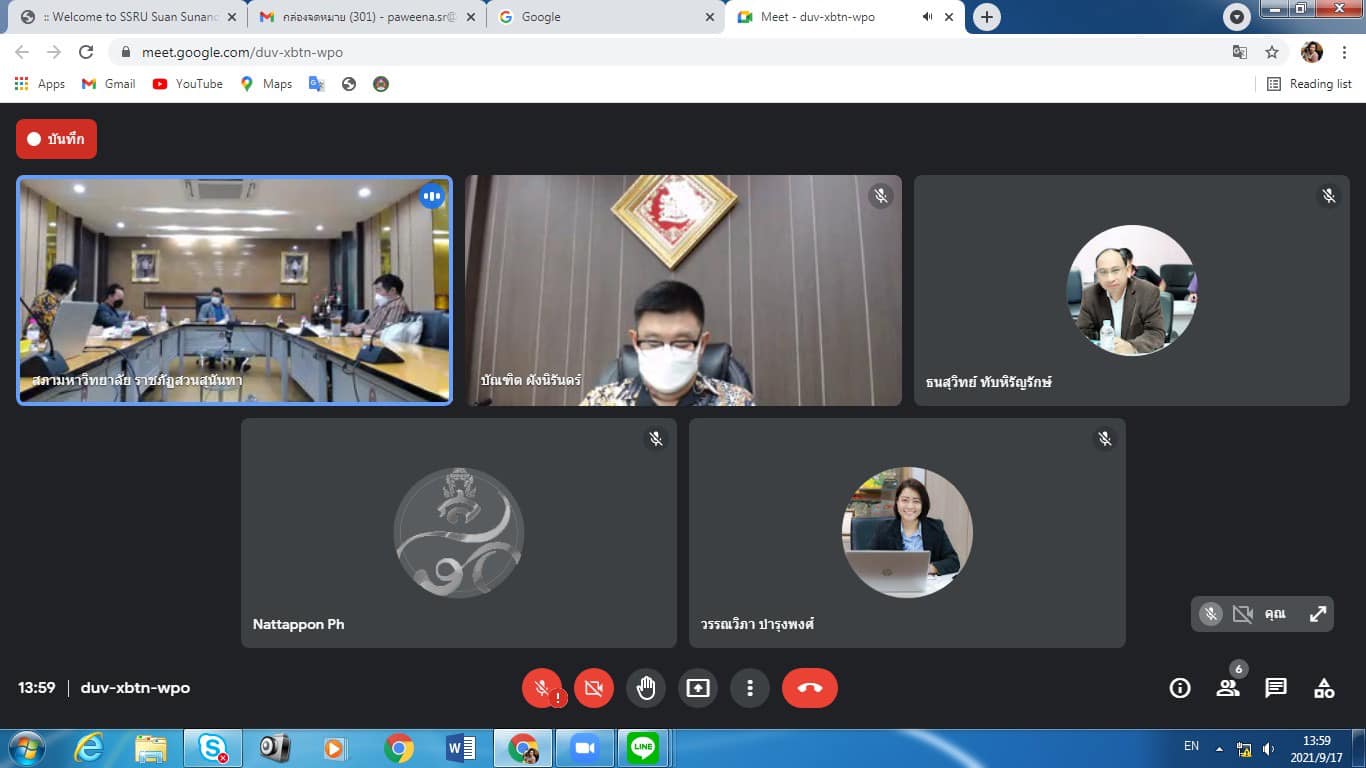This screenshot has width=1366, height=768.
Task: Toggle the microphone mute button
Action: tap(542, 688)
